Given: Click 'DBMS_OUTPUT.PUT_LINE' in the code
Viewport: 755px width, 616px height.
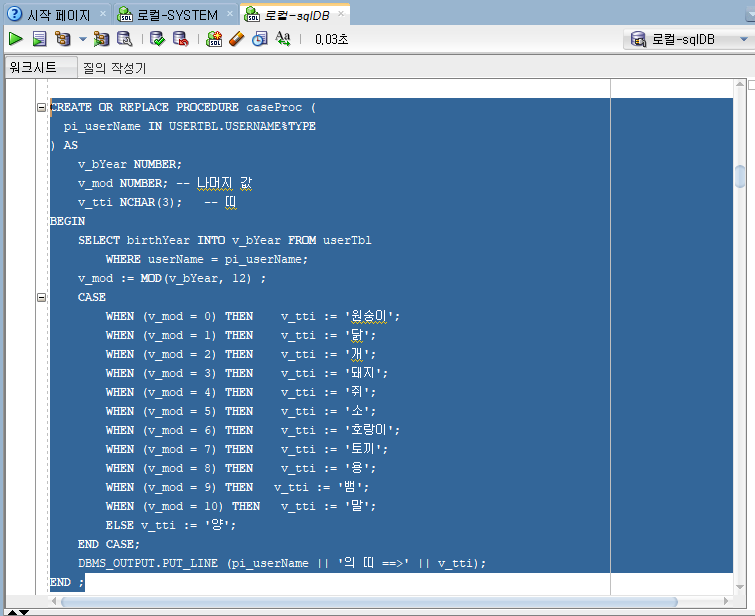Looking at the screenshot, I should click(148, 563).
